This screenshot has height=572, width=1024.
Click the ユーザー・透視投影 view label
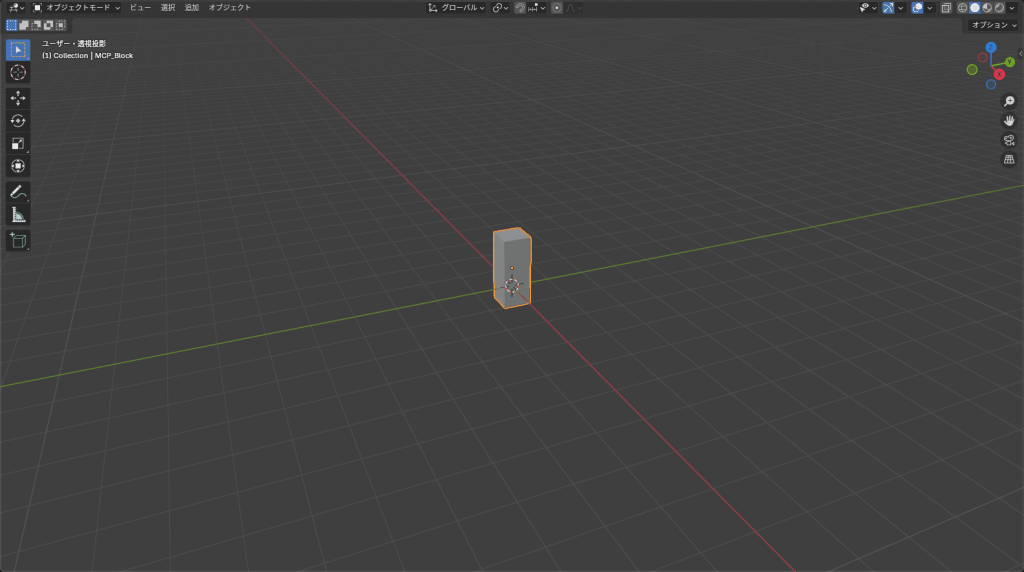tap(74, 44)
